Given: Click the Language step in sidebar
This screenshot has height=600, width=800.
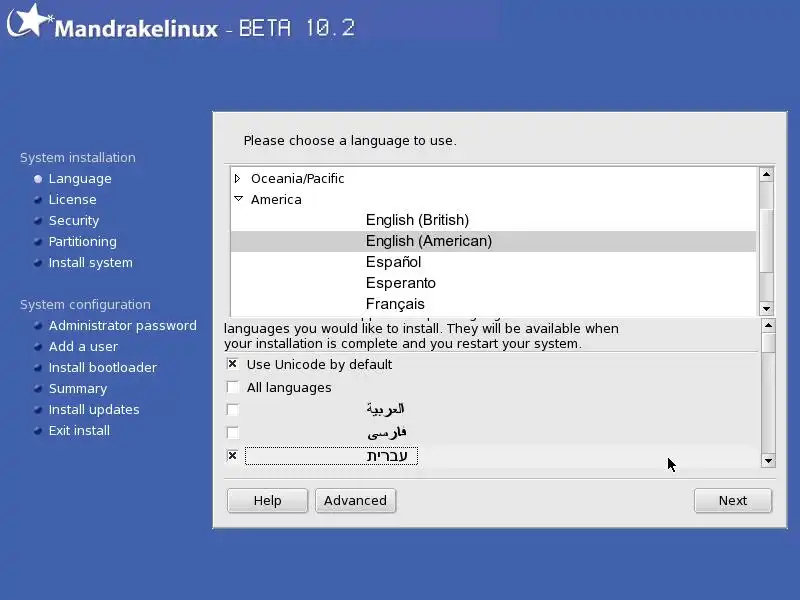Looking at the screenshot, I should [80, 179].
